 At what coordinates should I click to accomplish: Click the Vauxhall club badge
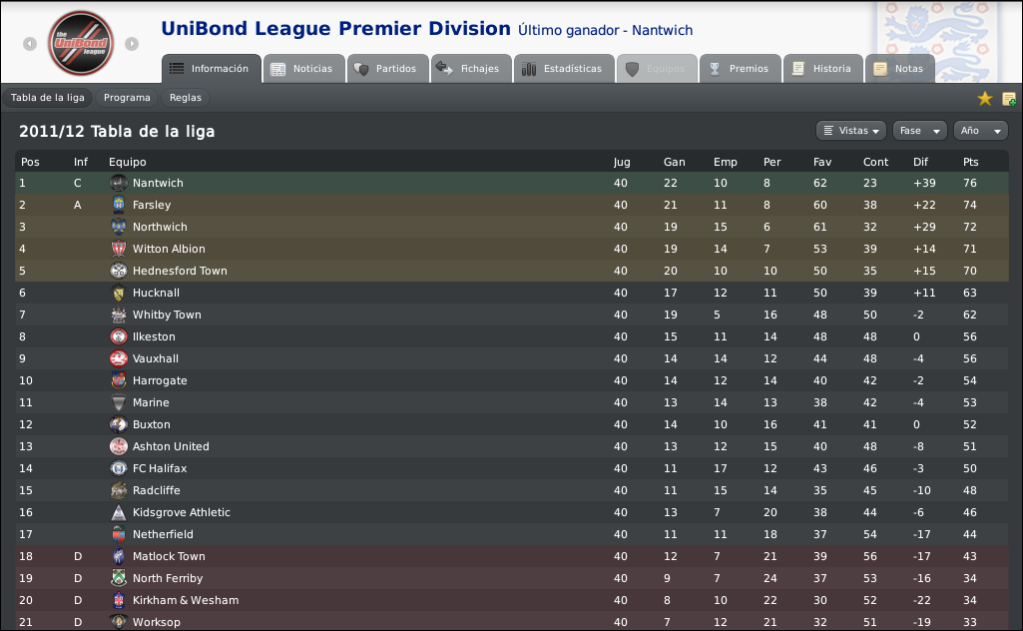point(118,358)
